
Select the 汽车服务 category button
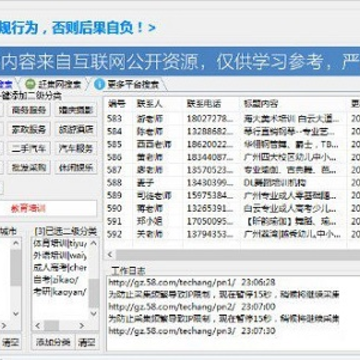coord(76,148)
